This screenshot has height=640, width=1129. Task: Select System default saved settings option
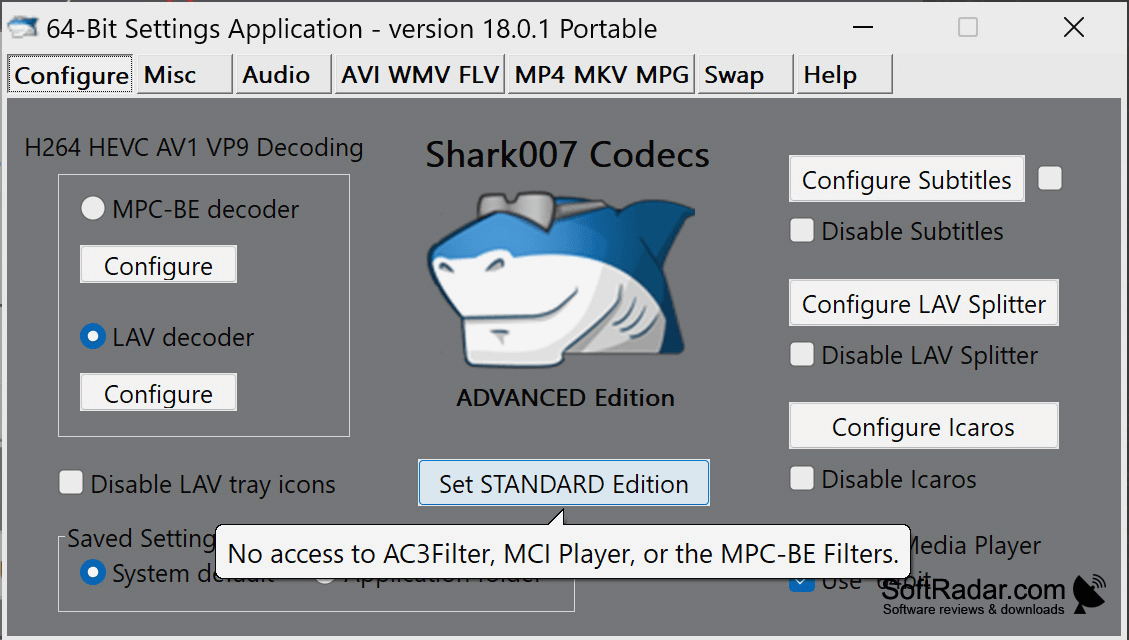click(92, 572)
